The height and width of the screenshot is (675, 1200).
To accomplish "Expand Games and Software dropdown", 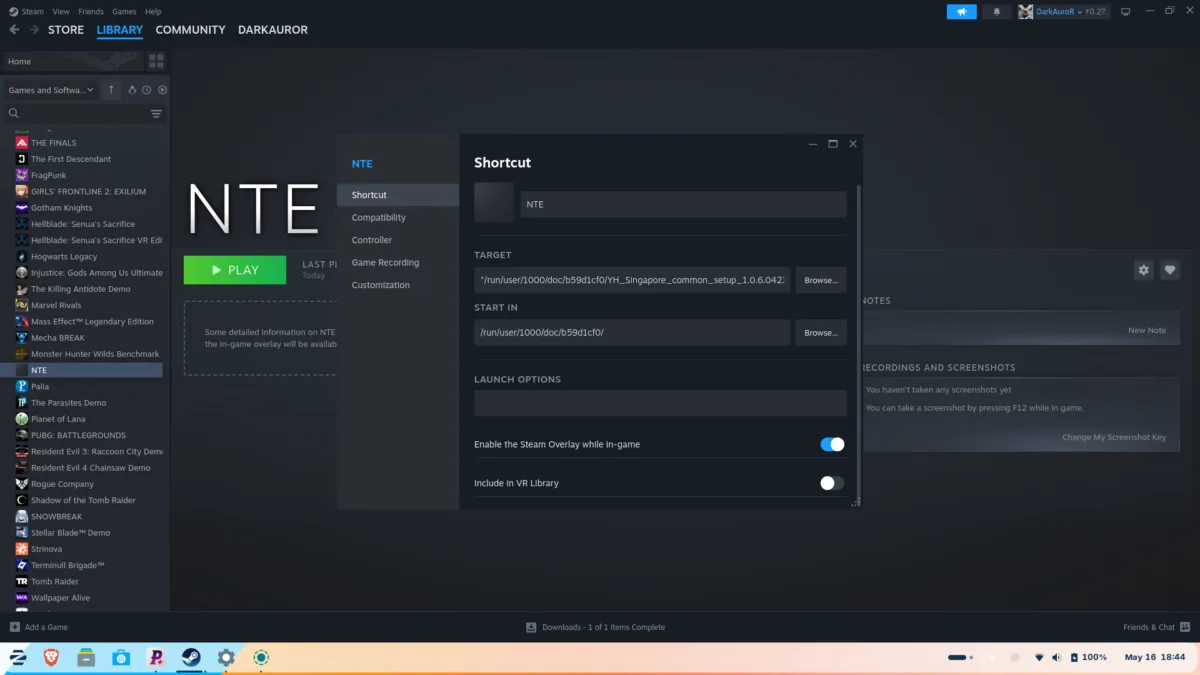I will coord(51,90).
